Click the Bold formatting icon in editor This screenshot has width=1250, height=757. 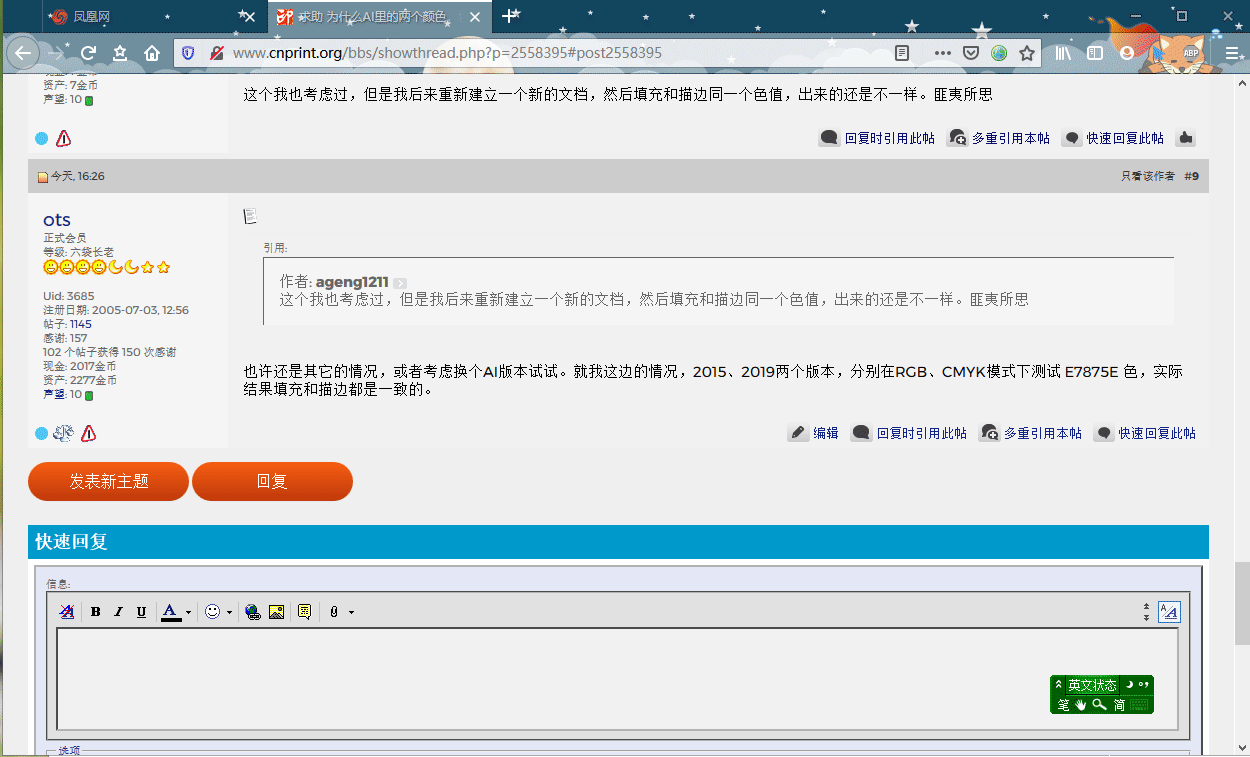(x=96, y=612)
